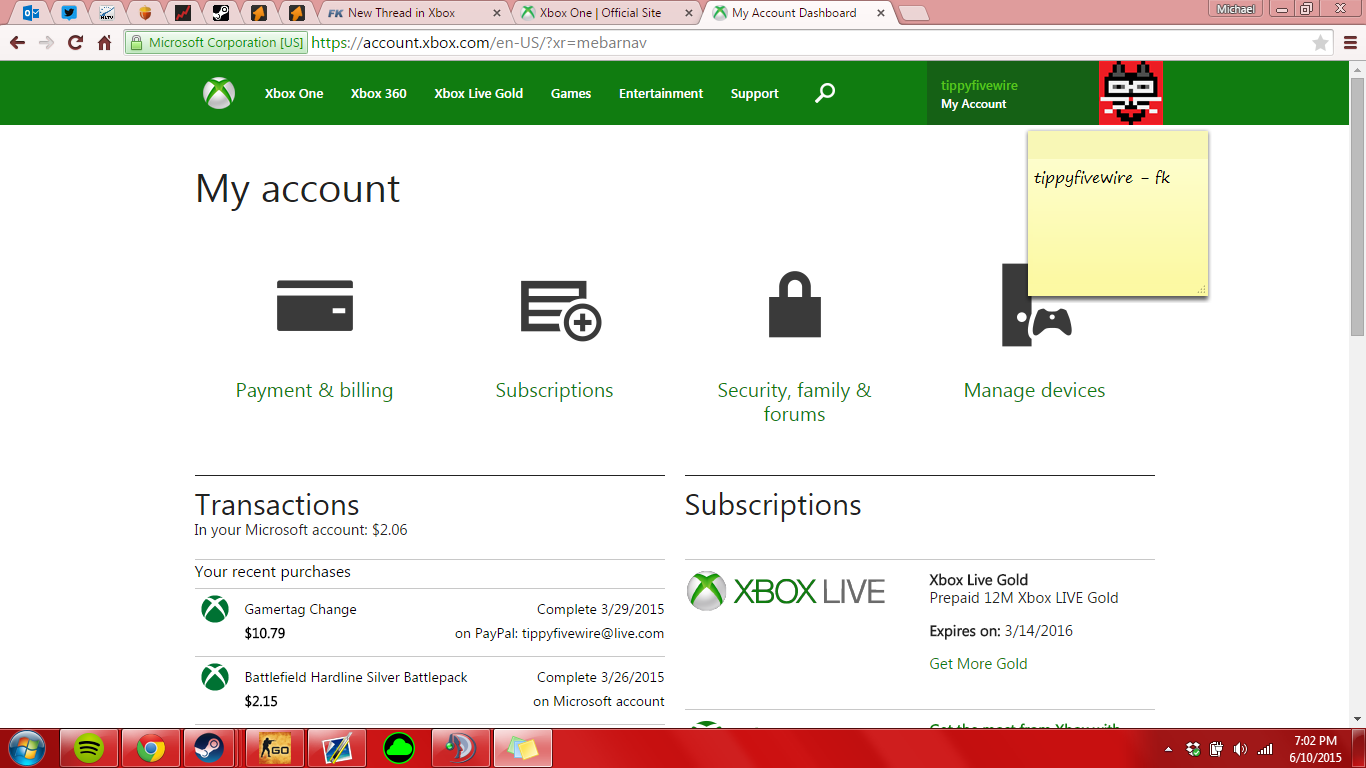This screenshot has width=1366, height=768.
Task: Click the Xbox Live logo in Subscriptions
Action: (786, 591)
